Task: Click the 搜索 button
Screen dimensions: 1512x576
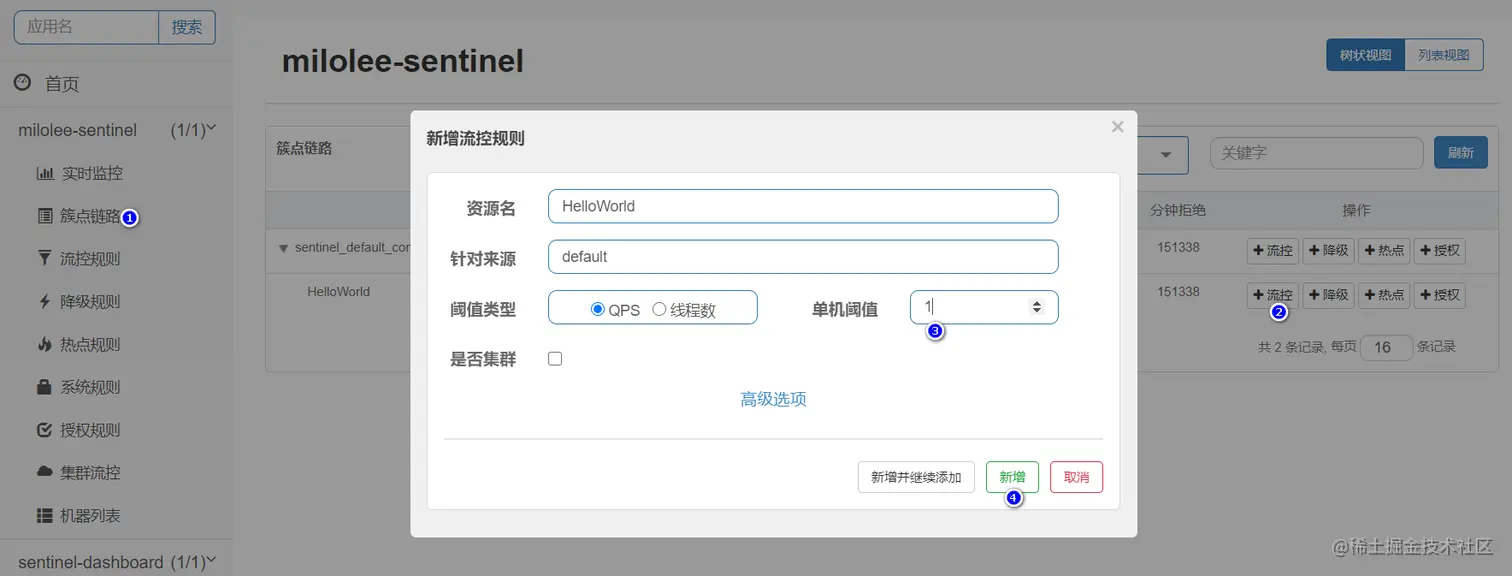Action: pyautogui.click(x=187, y=28)
